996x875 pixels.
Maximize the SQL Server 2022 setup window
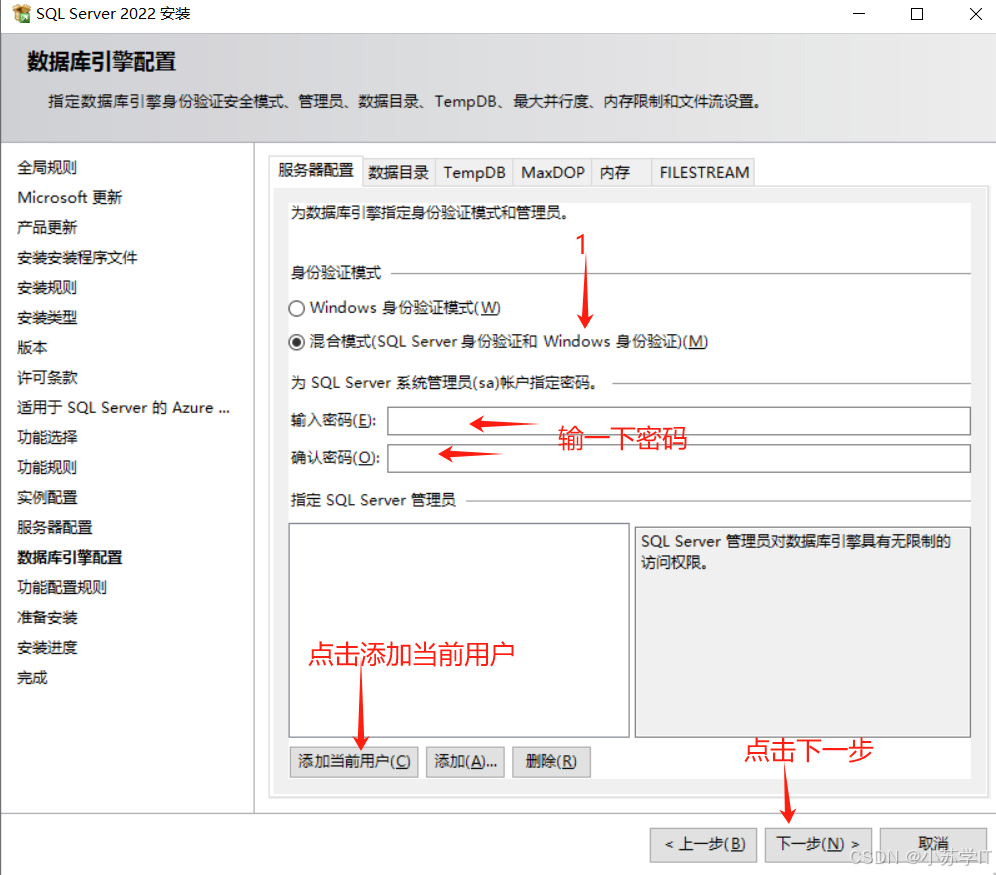917,14
